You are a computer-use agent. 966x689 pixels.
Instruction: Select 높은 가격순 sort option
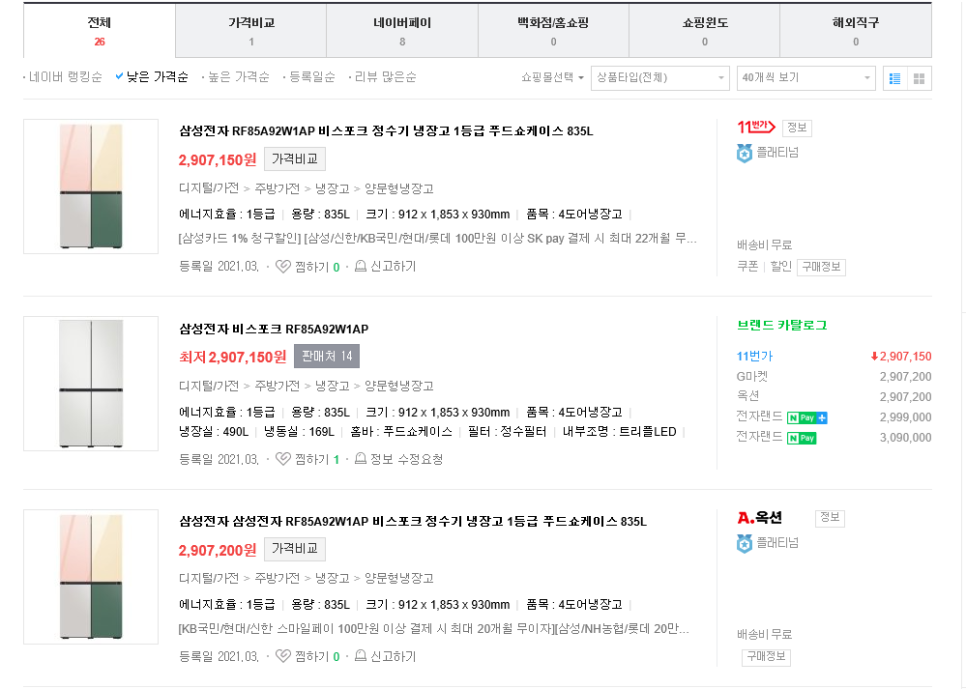tap(238, 77)
